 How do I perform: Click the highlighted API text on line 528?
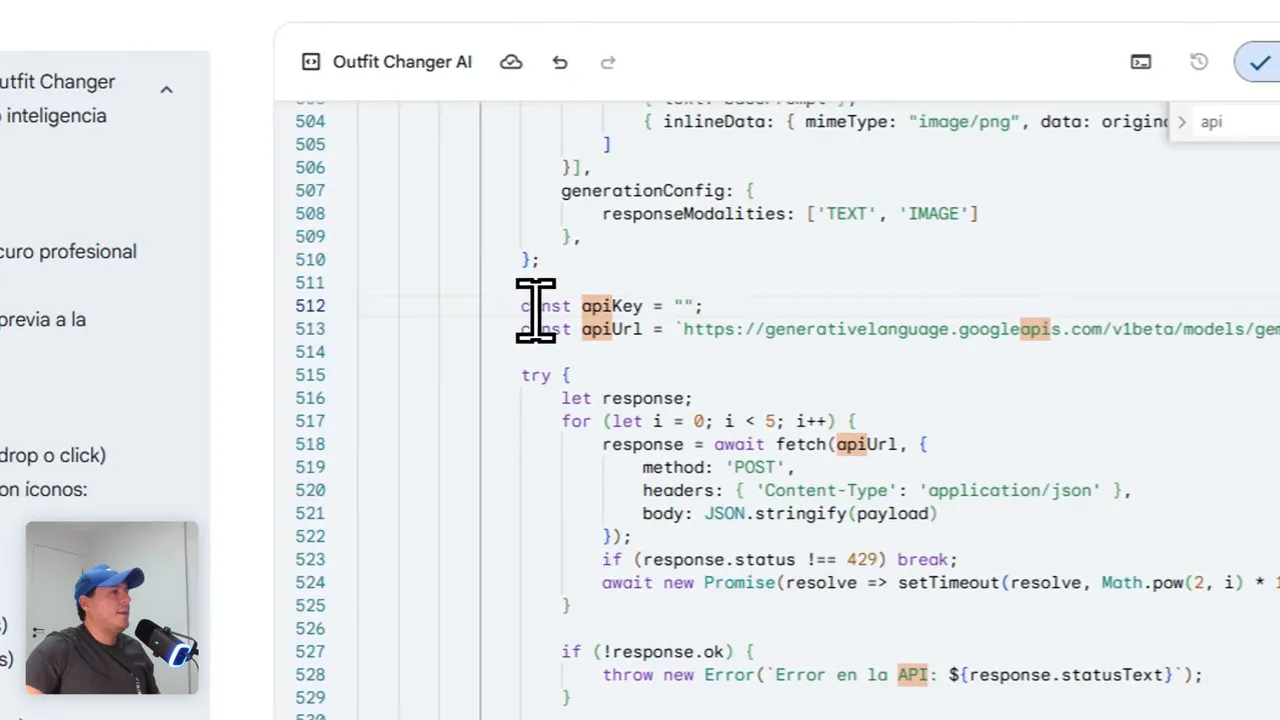911,675
